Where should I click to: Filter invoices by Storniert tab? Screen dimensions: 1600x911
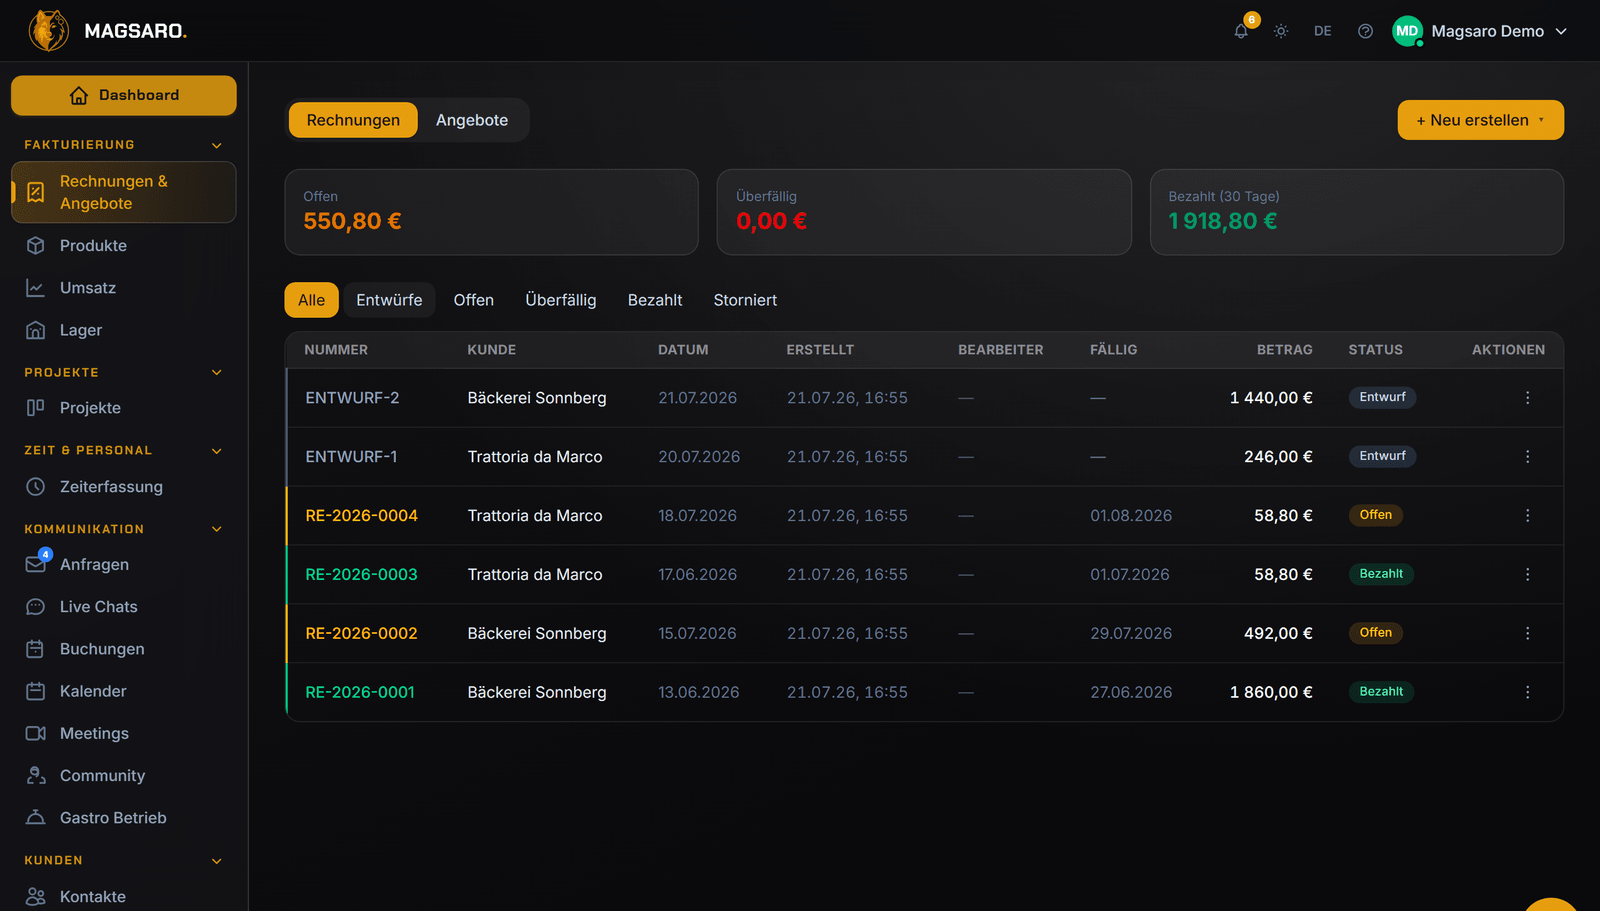(745, 300)
